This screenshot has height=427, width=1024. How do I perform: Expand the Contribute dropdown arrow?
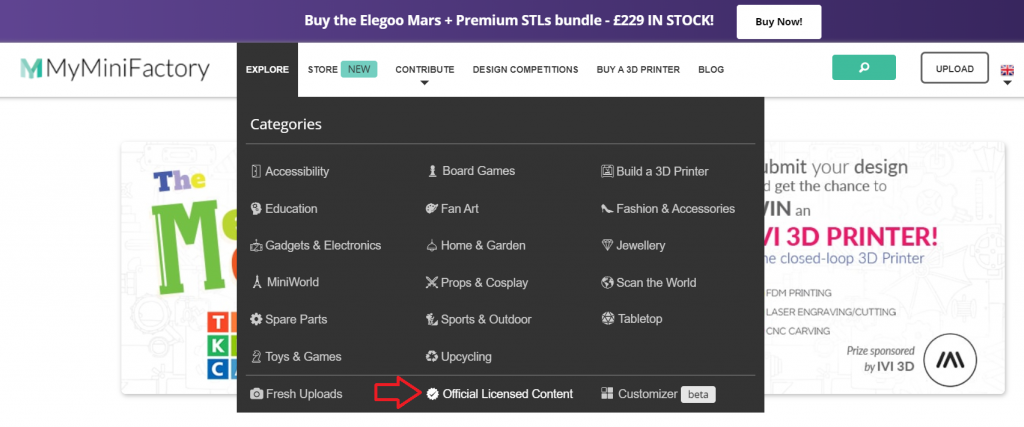(x=424, y=83)
